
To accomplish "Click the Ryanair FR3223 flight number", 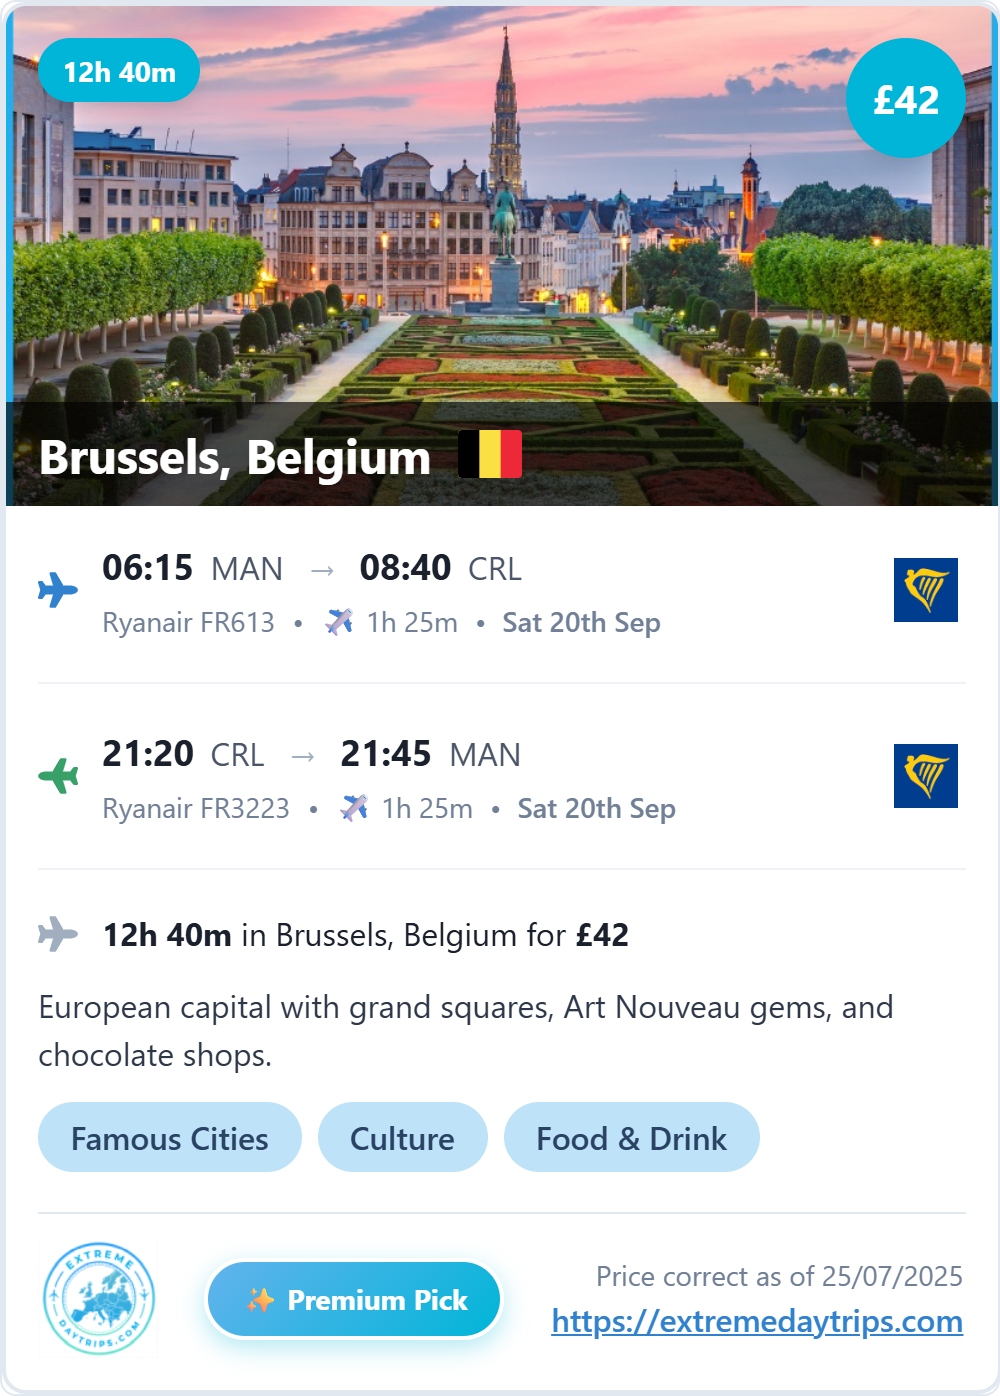I will pos(196,808).
